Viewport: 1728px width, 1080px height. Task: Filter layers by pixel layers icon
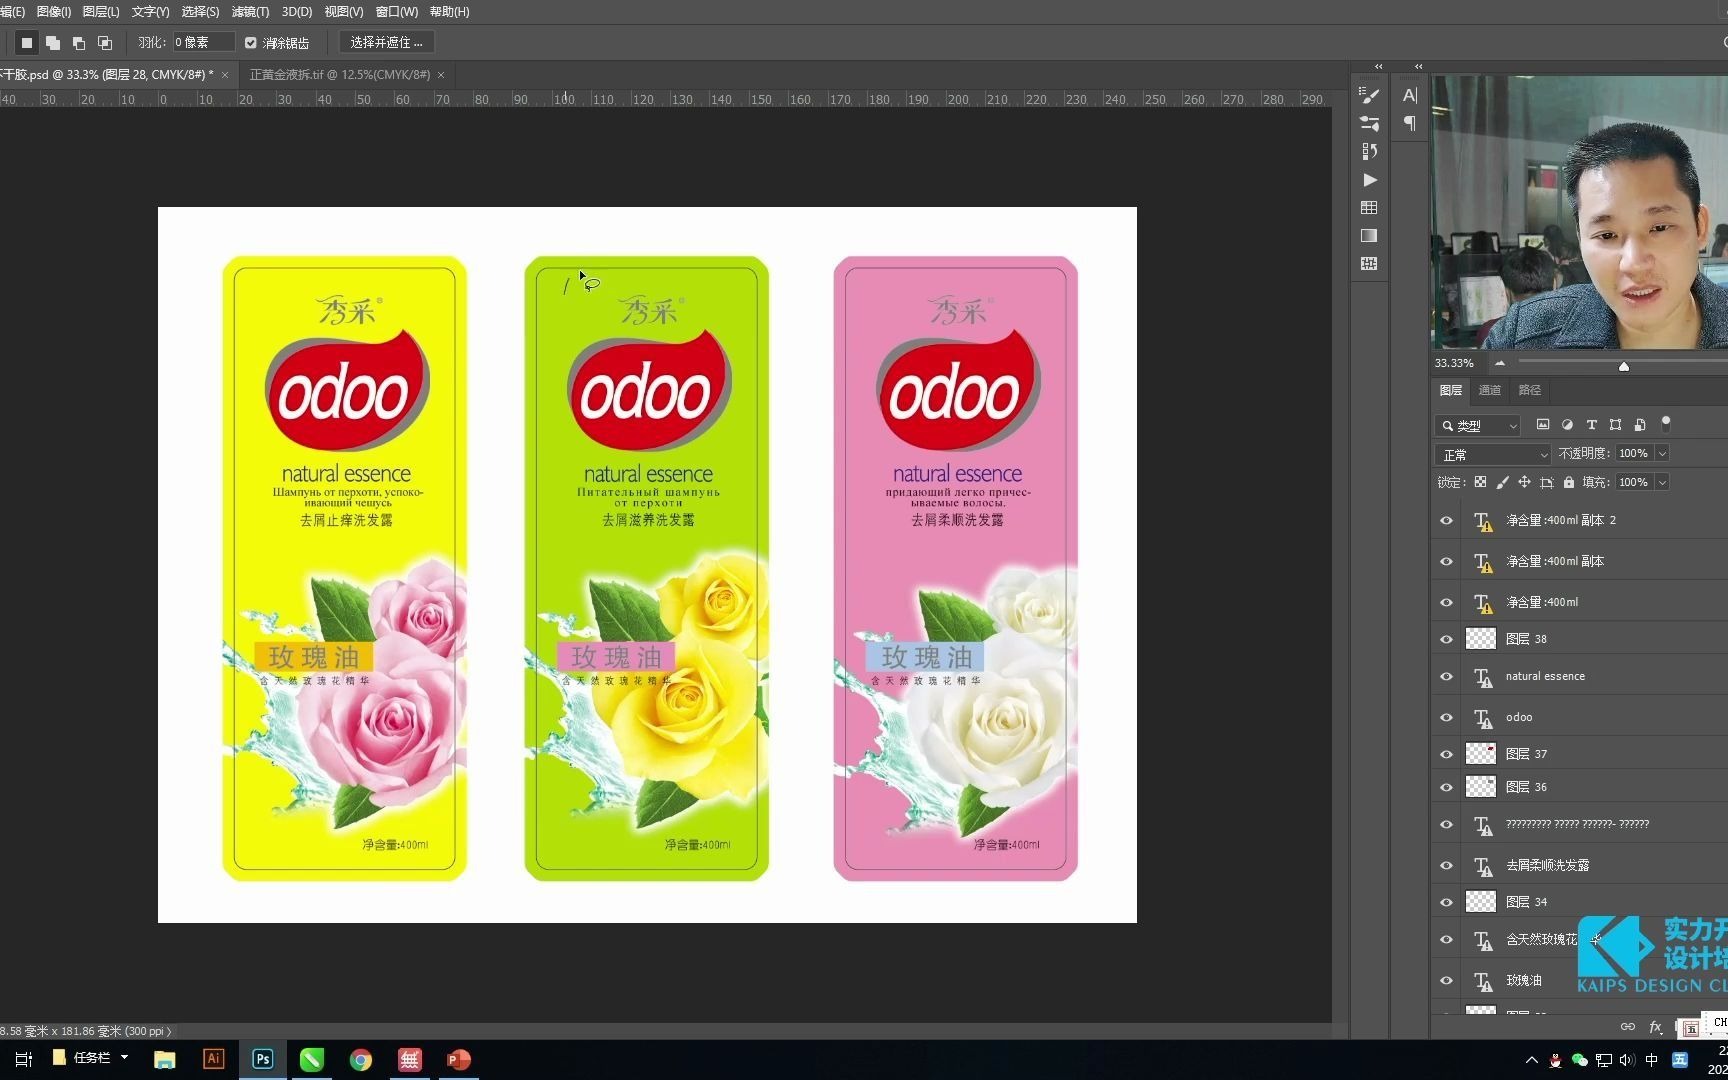[x=1543, y=424]
